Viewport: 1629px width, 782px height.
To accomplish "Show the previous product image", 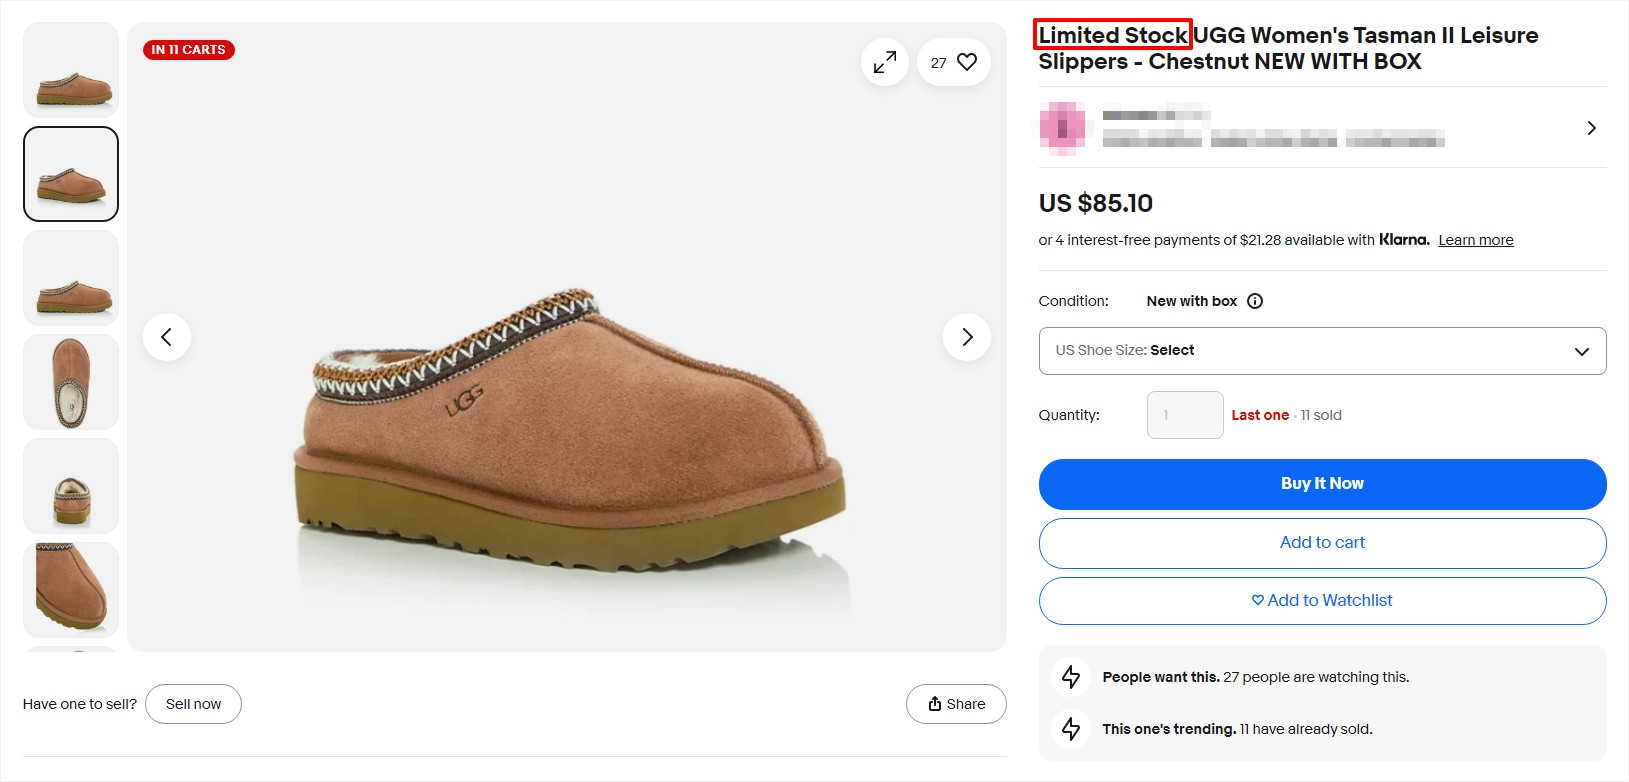I will [167, 337].
